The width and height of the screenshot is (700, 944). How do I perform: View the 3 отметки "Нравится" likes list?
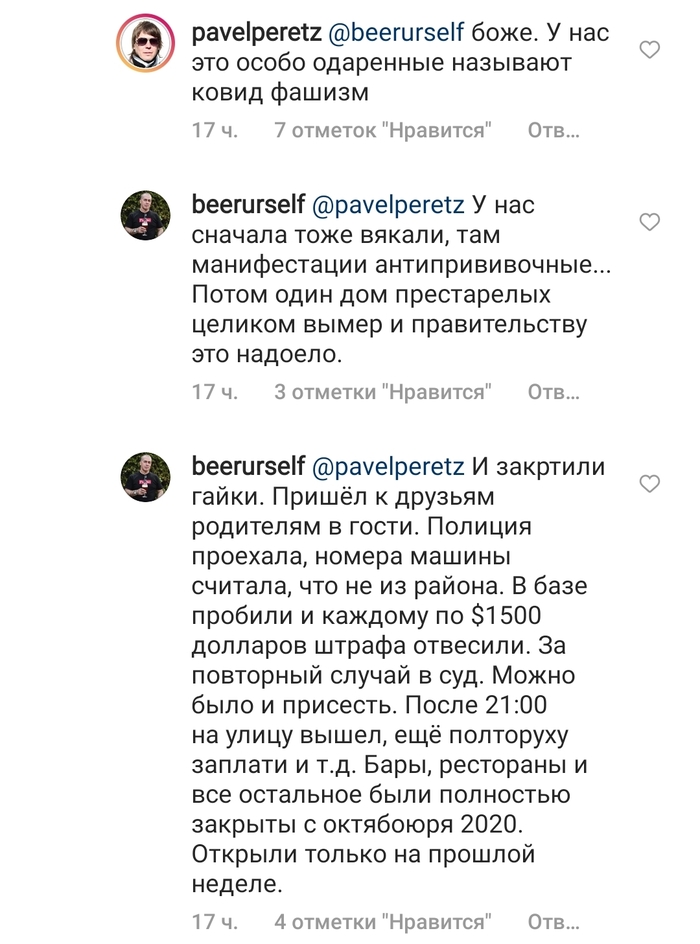[383, 392]
